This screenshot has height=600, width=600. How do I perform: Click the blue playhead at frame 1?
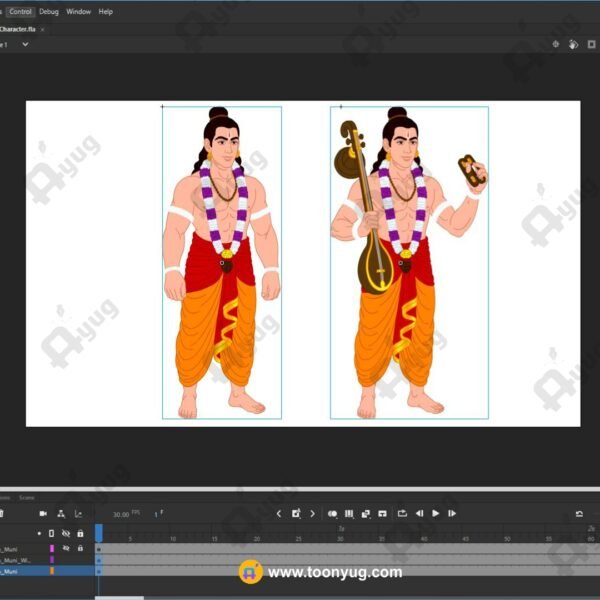(x=99, y=533)
